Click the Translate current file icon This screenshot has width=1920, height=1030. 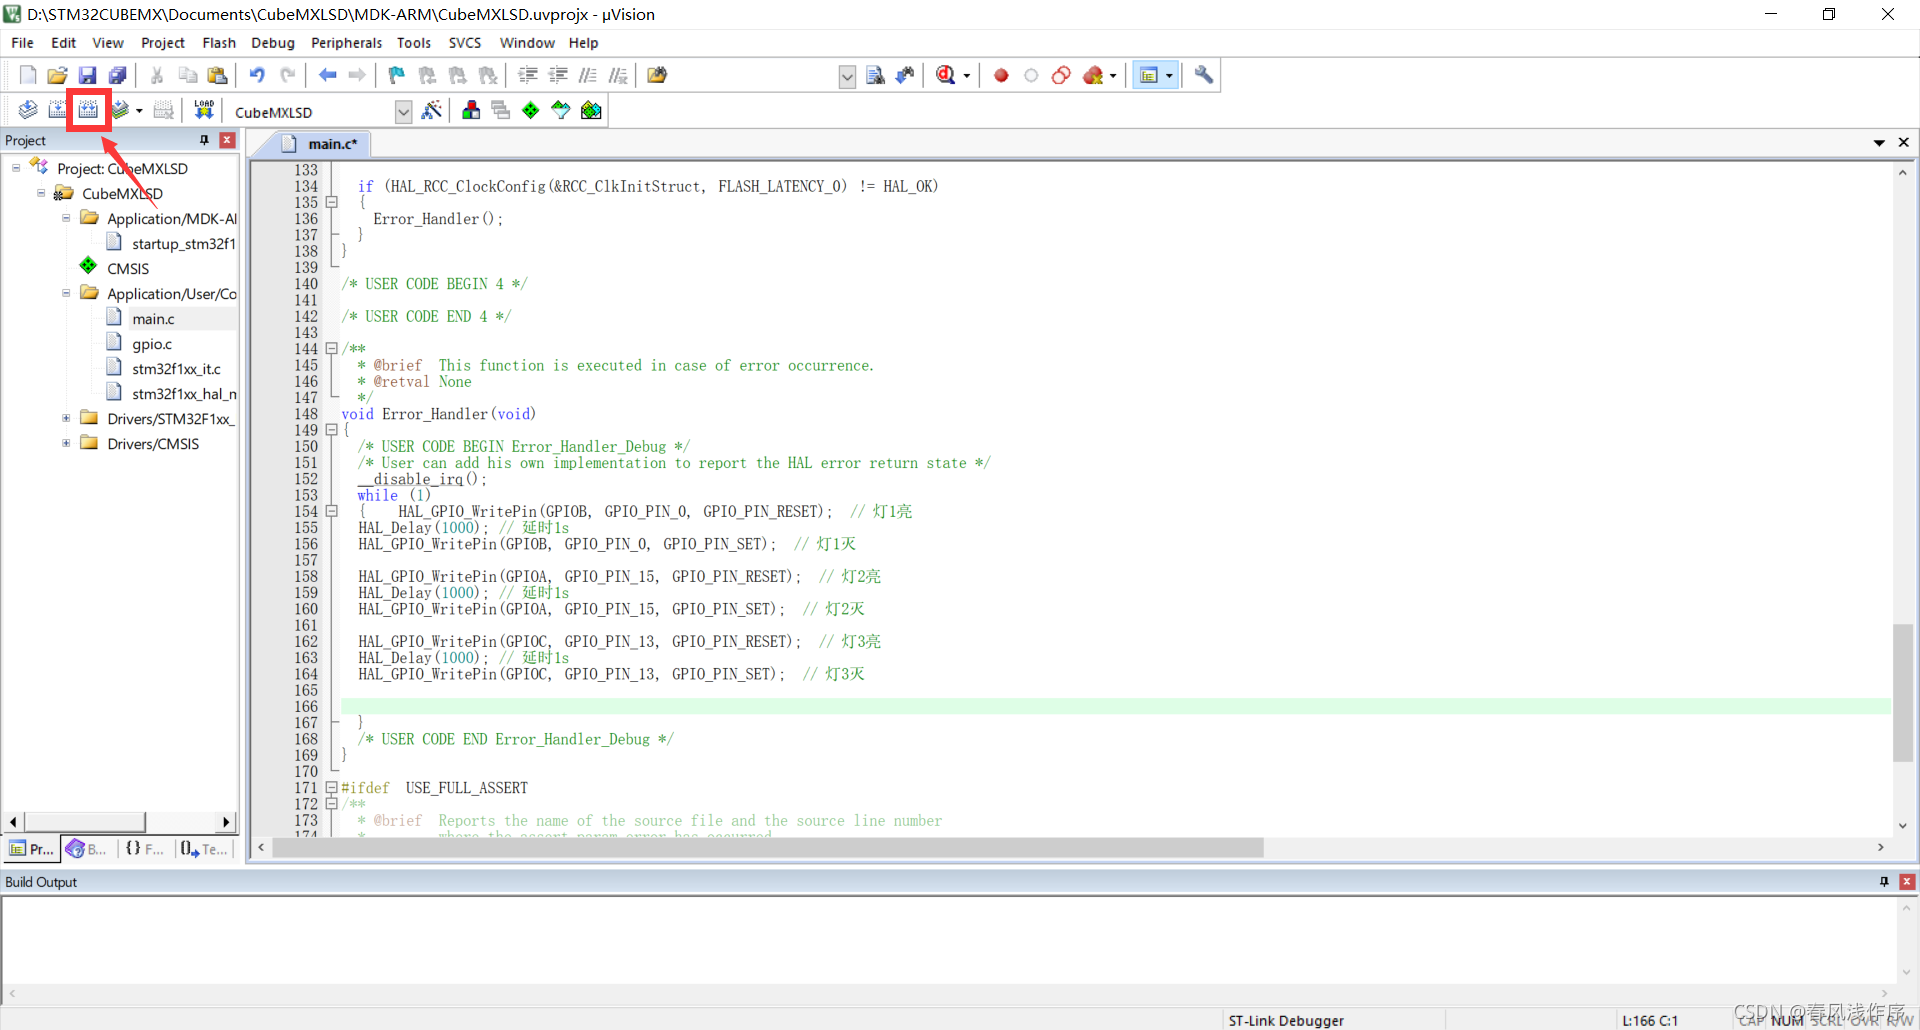28,110
